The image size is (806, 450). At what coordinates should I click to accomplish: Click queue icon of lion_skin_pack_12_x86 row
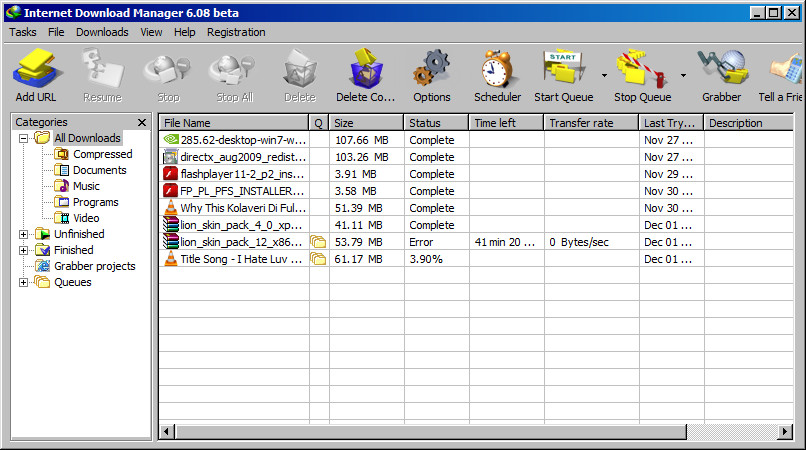318,242
